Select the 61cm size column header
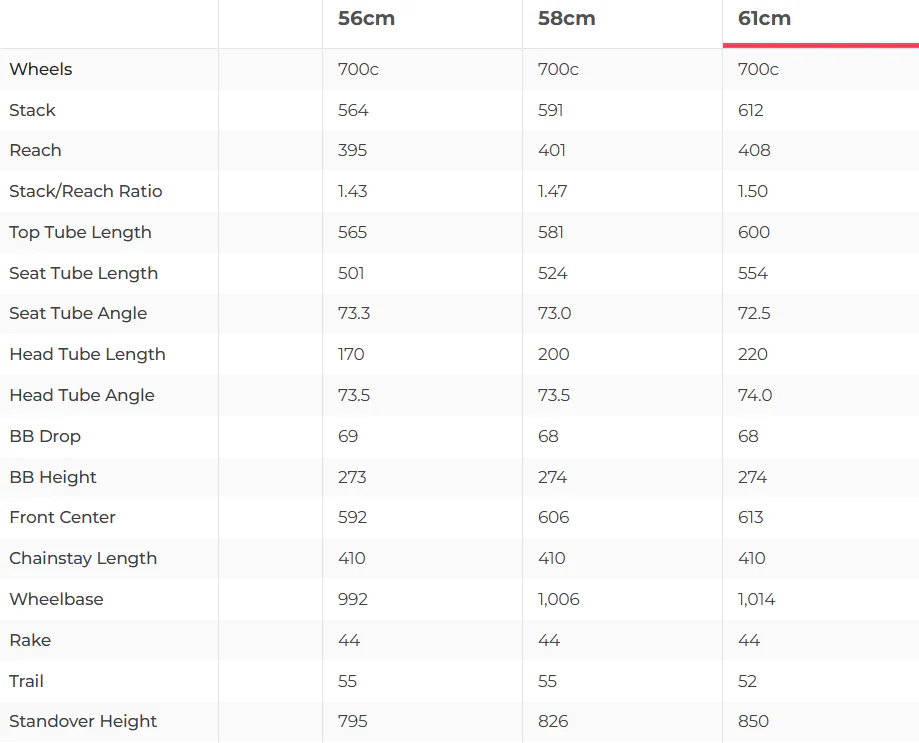The height and width of the screenshot is (743, 919). pos(764,18)
